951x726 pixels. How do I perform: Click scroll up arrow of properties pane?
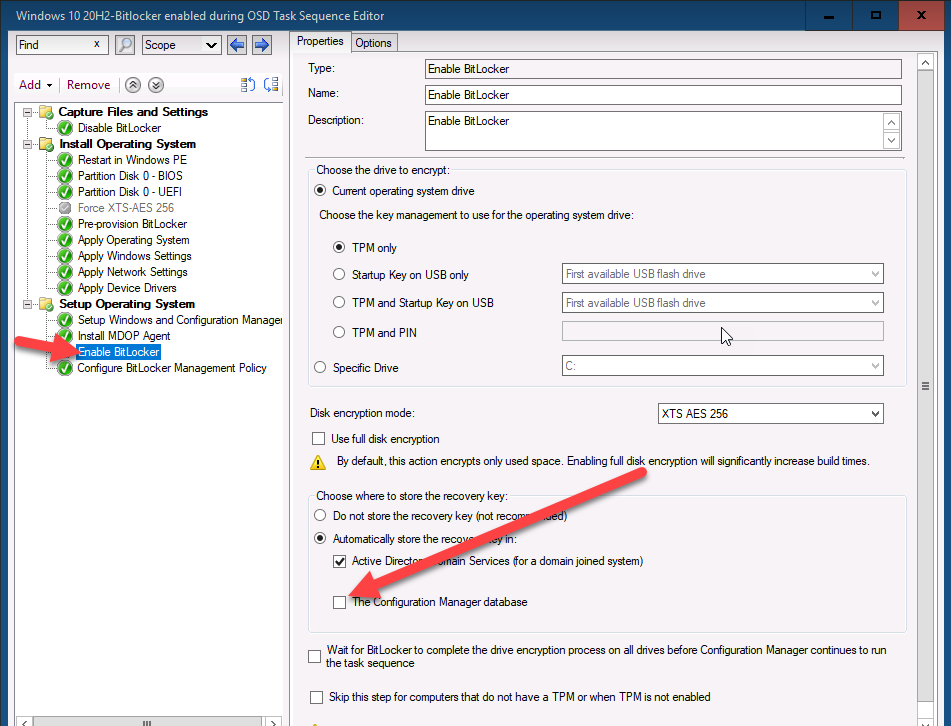pyautogui.click(x=925, y=62)
